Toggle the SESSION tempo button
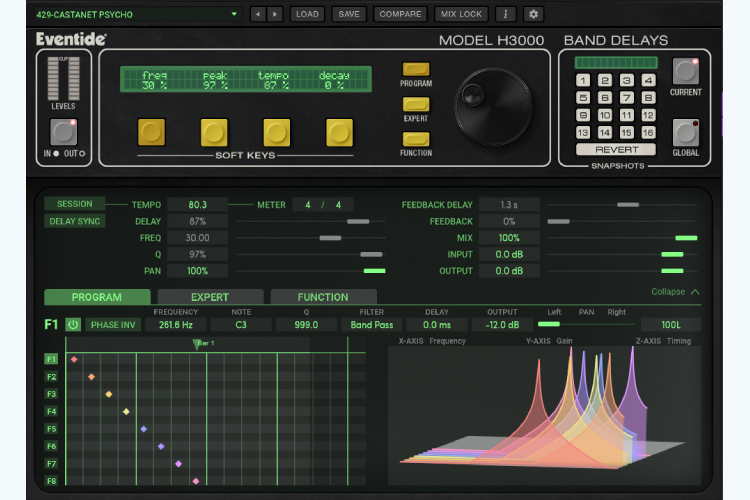Screen dimensions: 750x500 click(75, 204)
